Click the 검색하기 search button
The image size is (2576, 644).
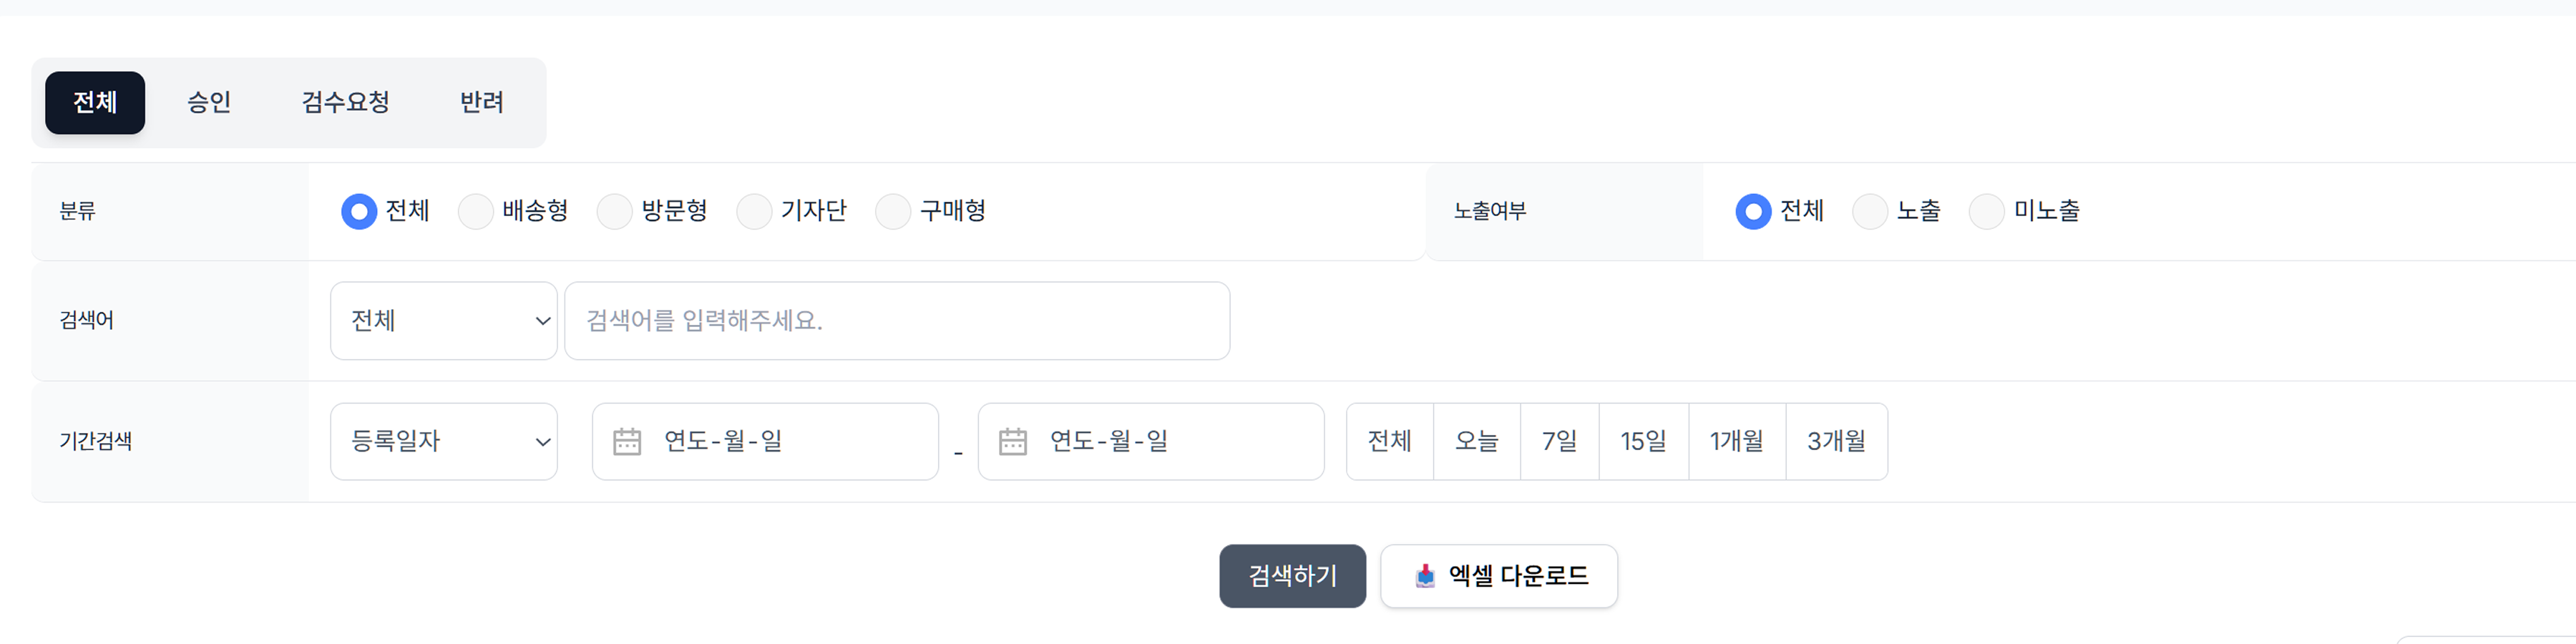[x=1292, y=576]
